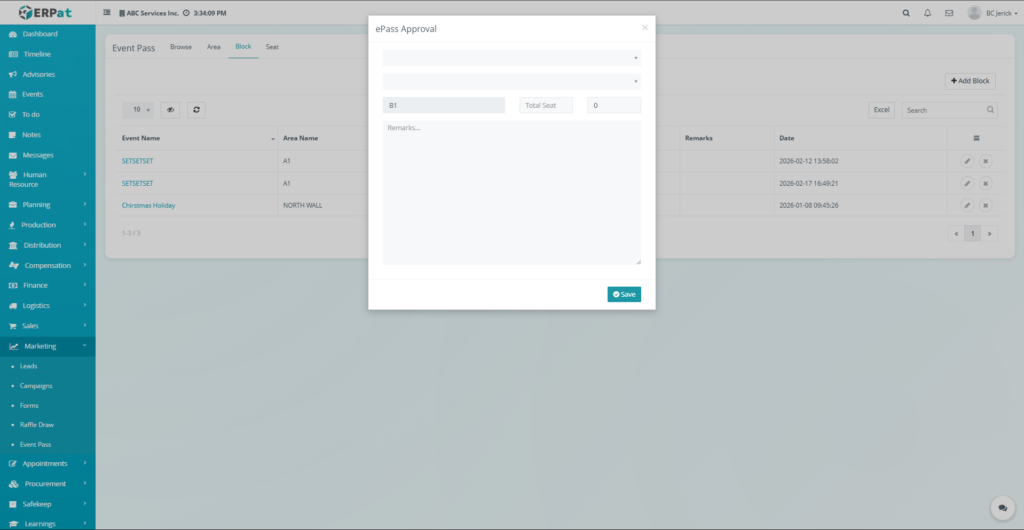Screen dimensions: 1024x530
Task: Open the first SETSETSET event link
Action: tap(137, 161)
